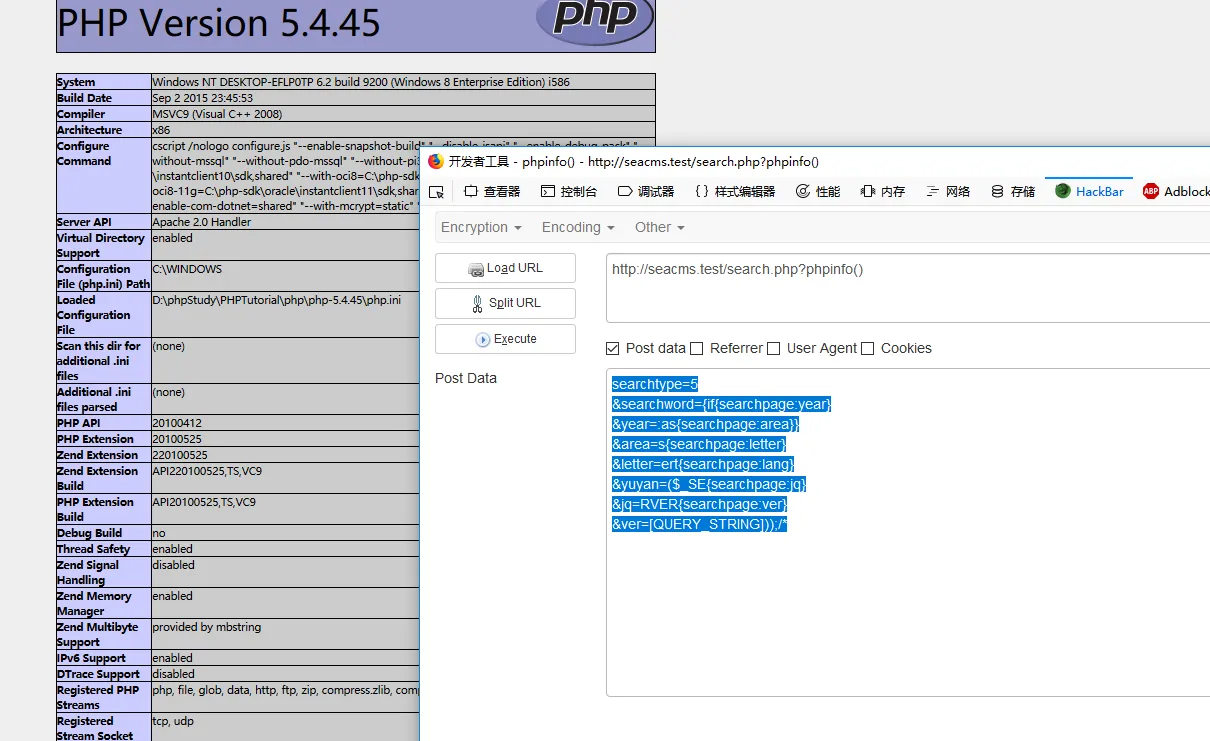Click the Network (网络) panel icon

933,192
